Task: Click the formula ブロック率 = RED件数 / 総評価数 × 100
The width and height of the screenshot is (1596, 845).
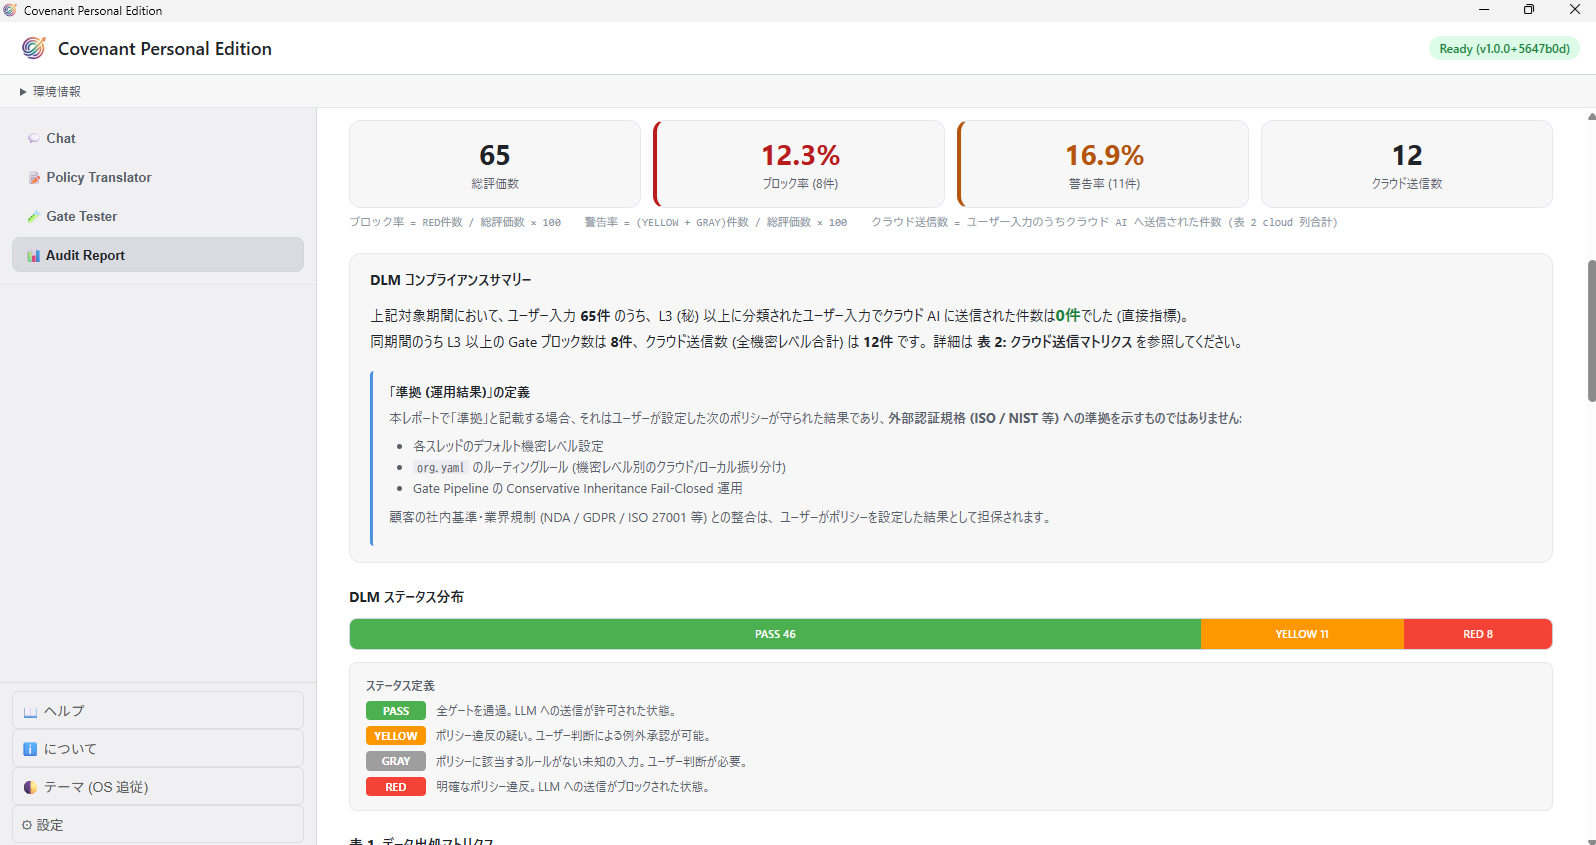Action: click(x=455, y=222)
